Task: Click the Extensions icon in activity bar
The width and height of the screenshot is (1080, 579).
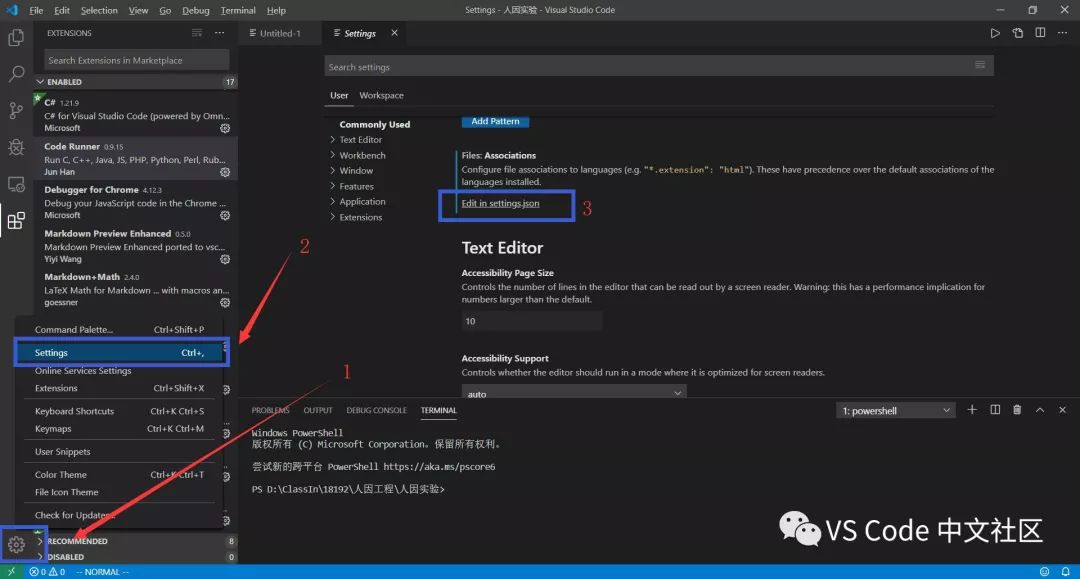Action: coord(16,220)
